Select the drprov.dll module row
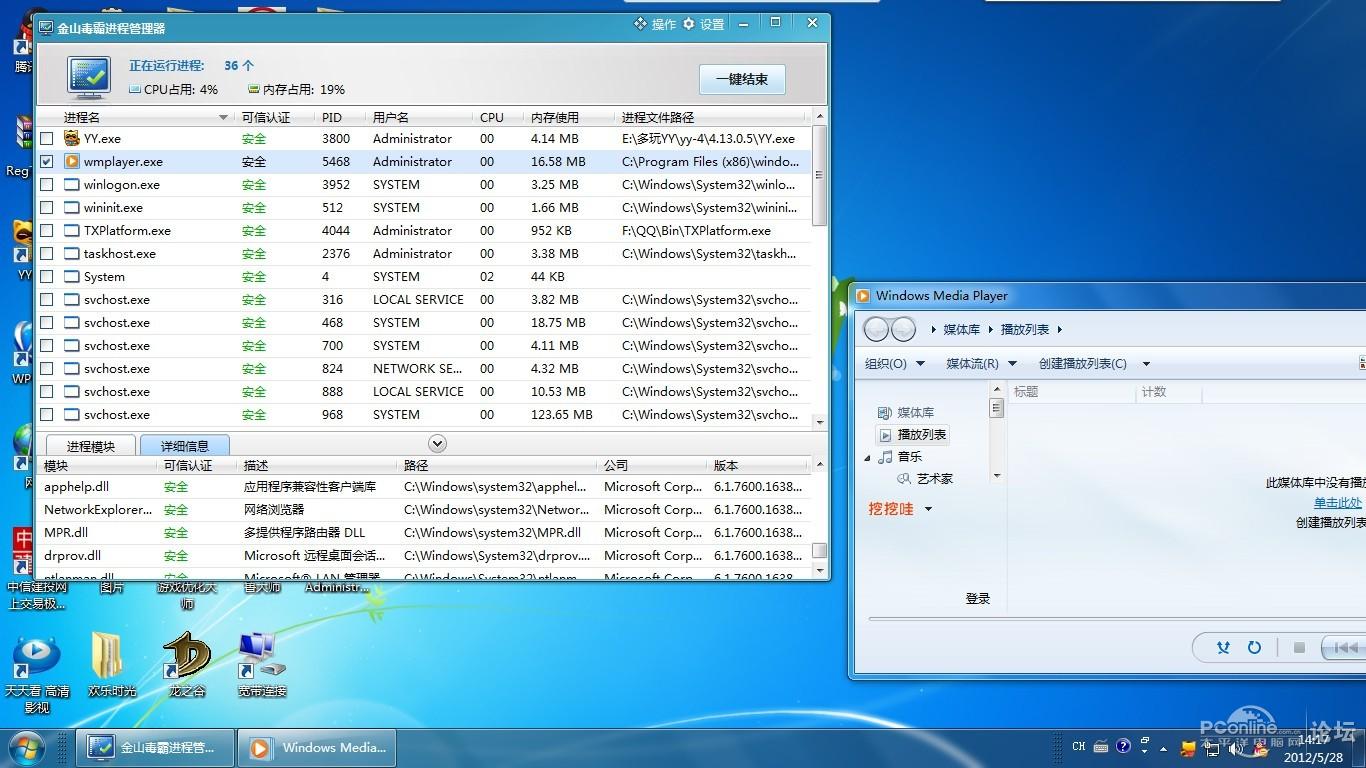Viewport: 1366px width, 768px height. [424, 556]
